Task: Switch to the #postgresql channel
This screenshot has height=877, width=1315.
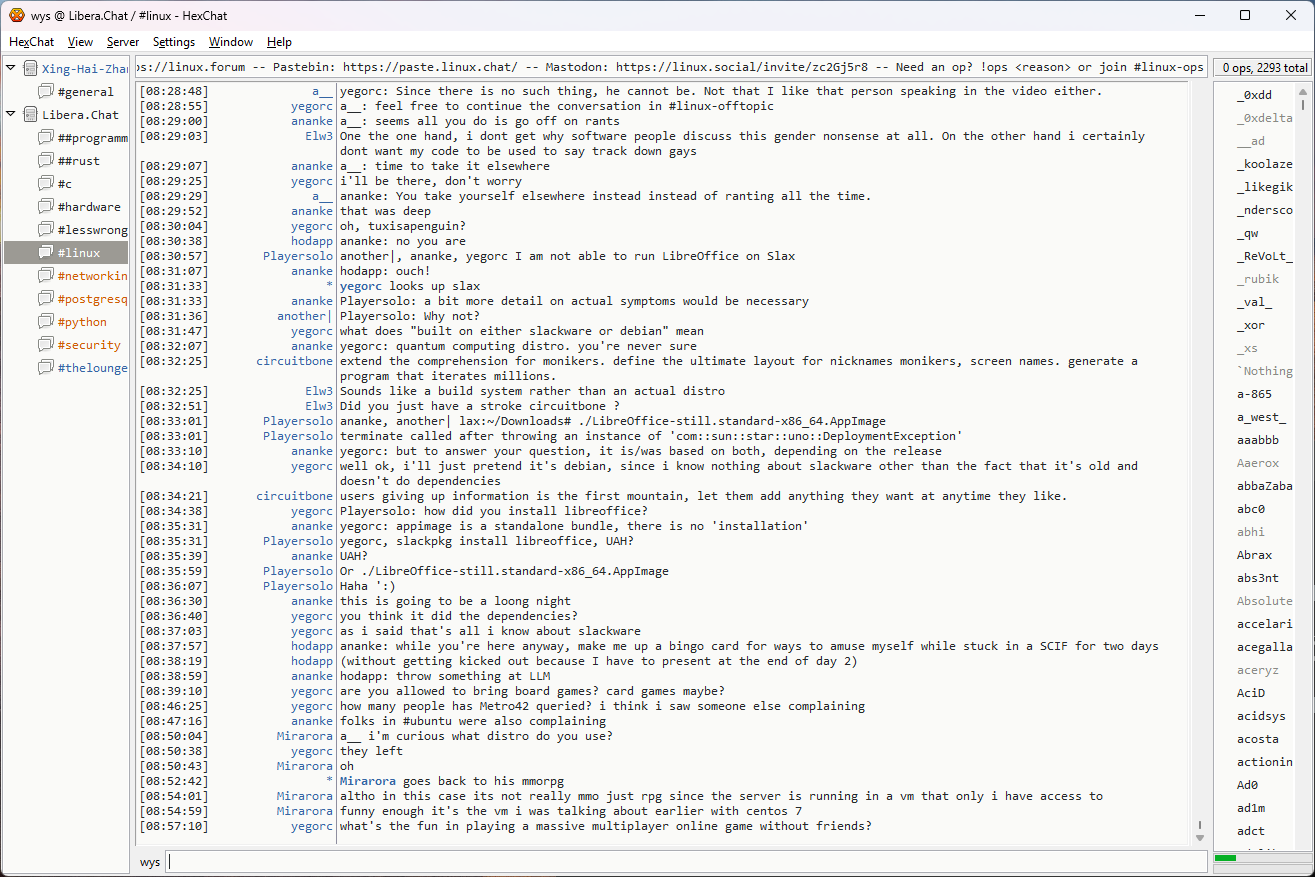Action: 92,299
